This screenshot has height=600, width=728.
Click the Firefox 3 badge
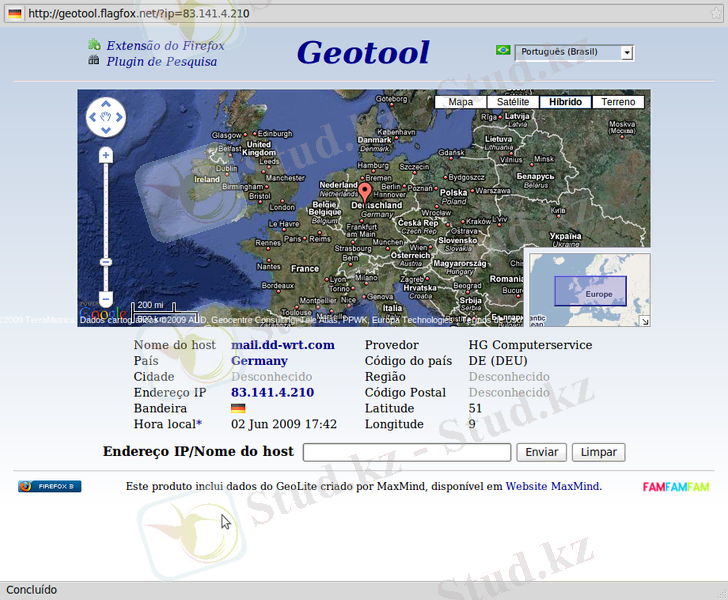[50, 486]
